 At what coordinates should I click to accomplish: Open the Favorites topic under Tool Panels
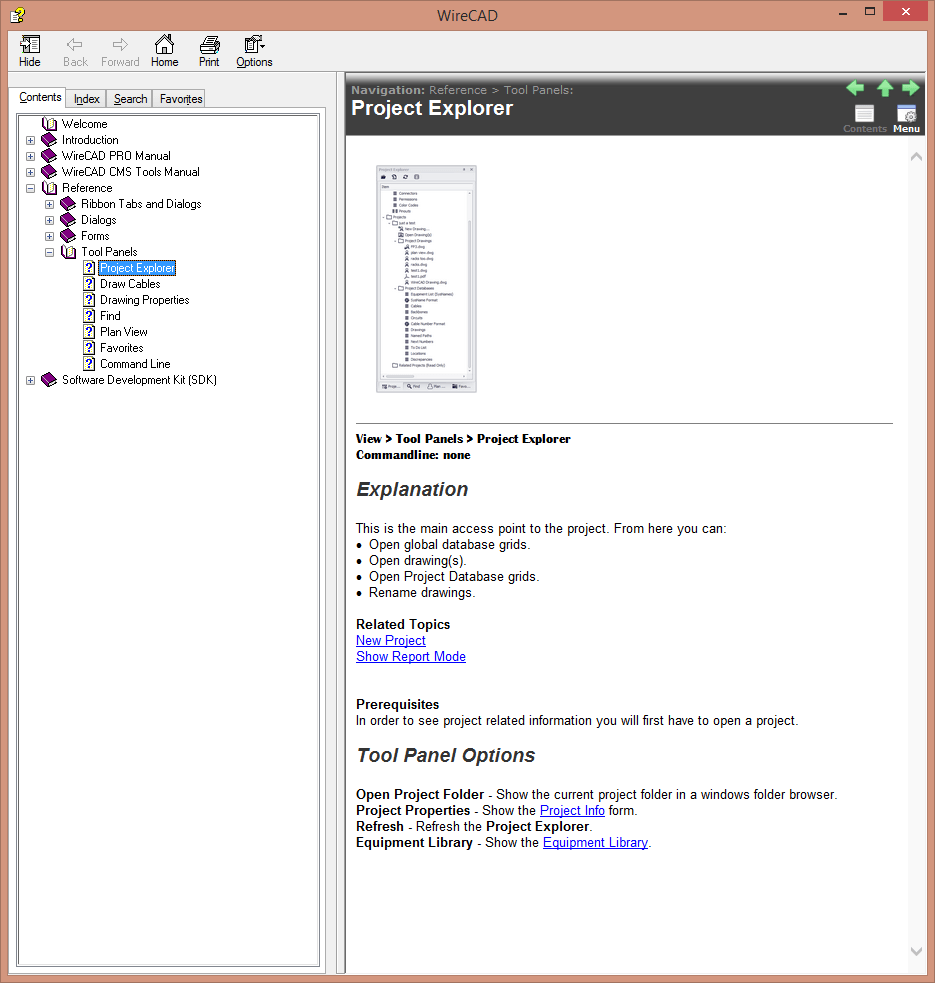tap(122, 348)
